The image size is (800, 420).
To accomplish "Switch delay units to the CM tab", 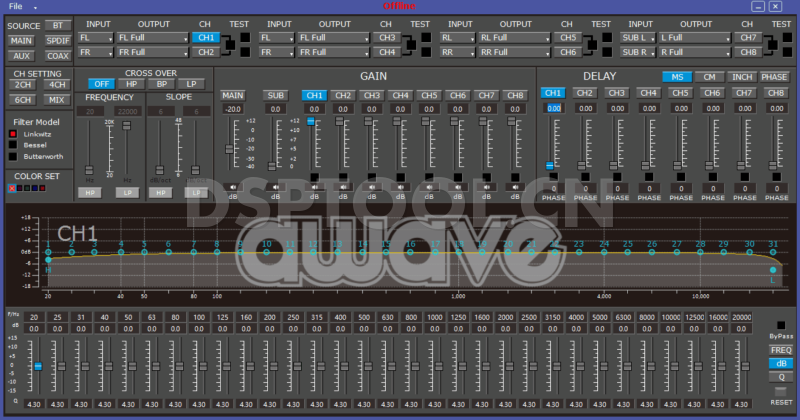I will point(709,76).
